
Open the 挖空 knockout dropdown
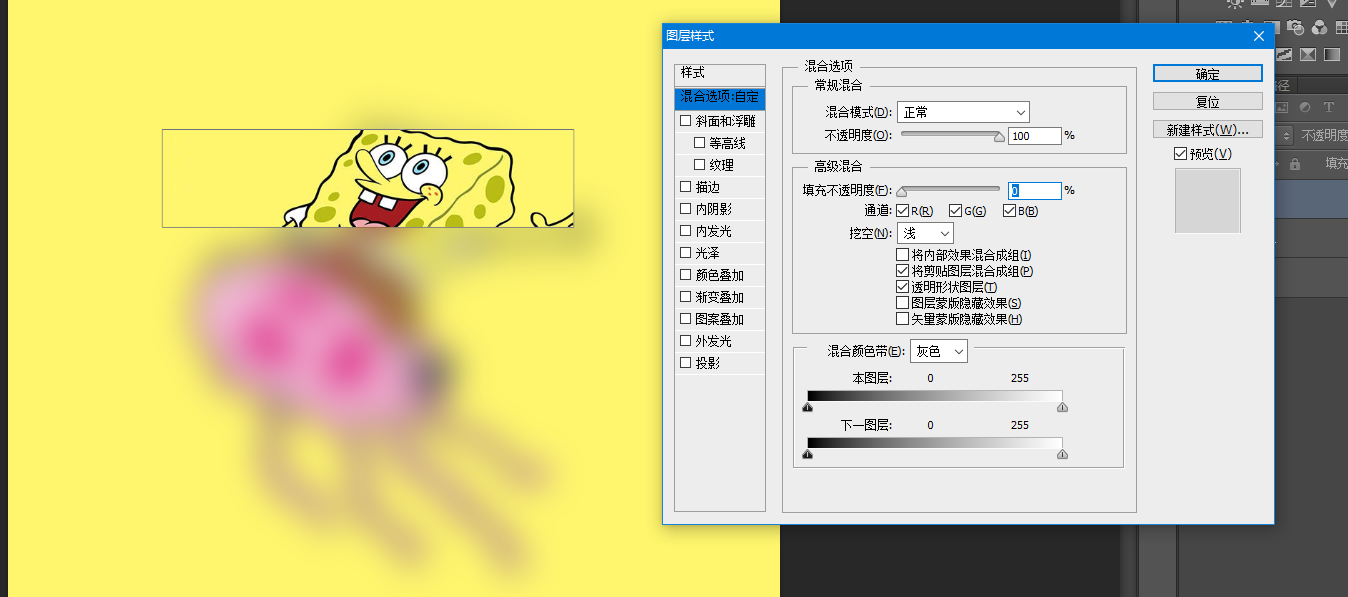point(925,231)
